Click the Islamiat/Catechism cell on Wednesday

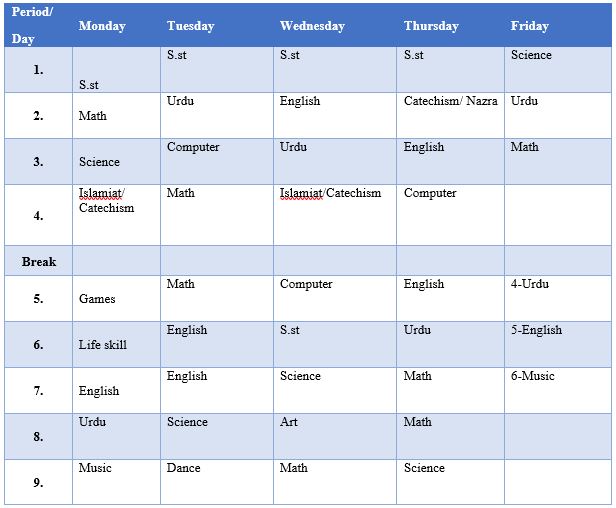(335, 215)
